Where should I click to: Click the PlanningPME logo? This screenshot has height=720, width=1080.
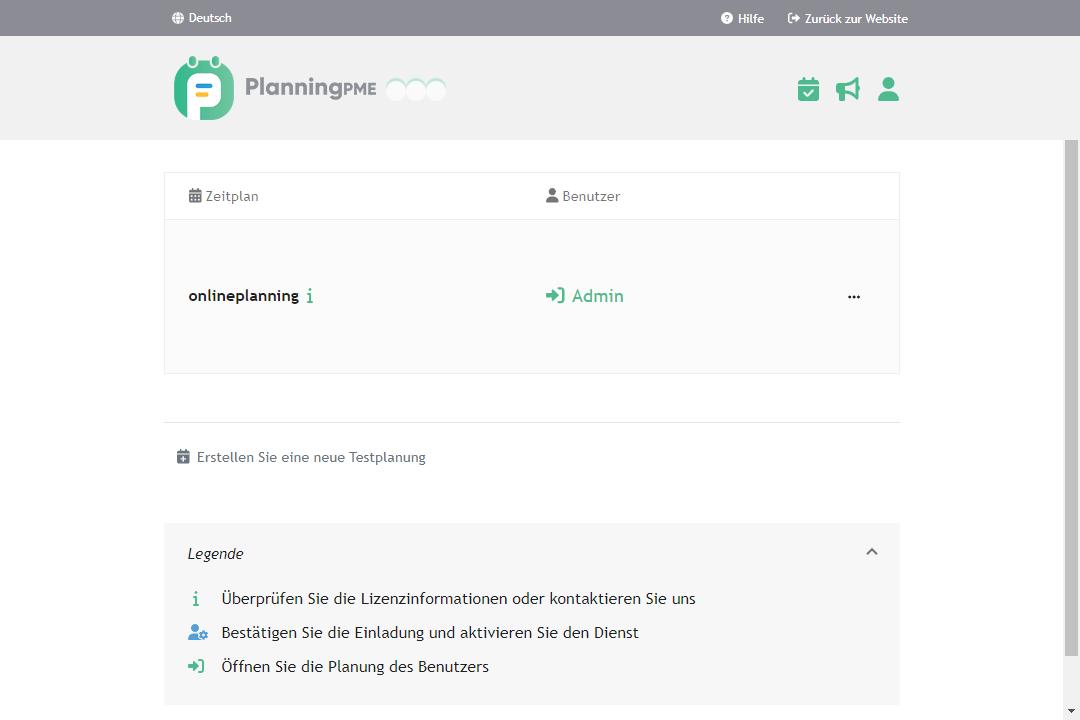(x=275, y=88)
